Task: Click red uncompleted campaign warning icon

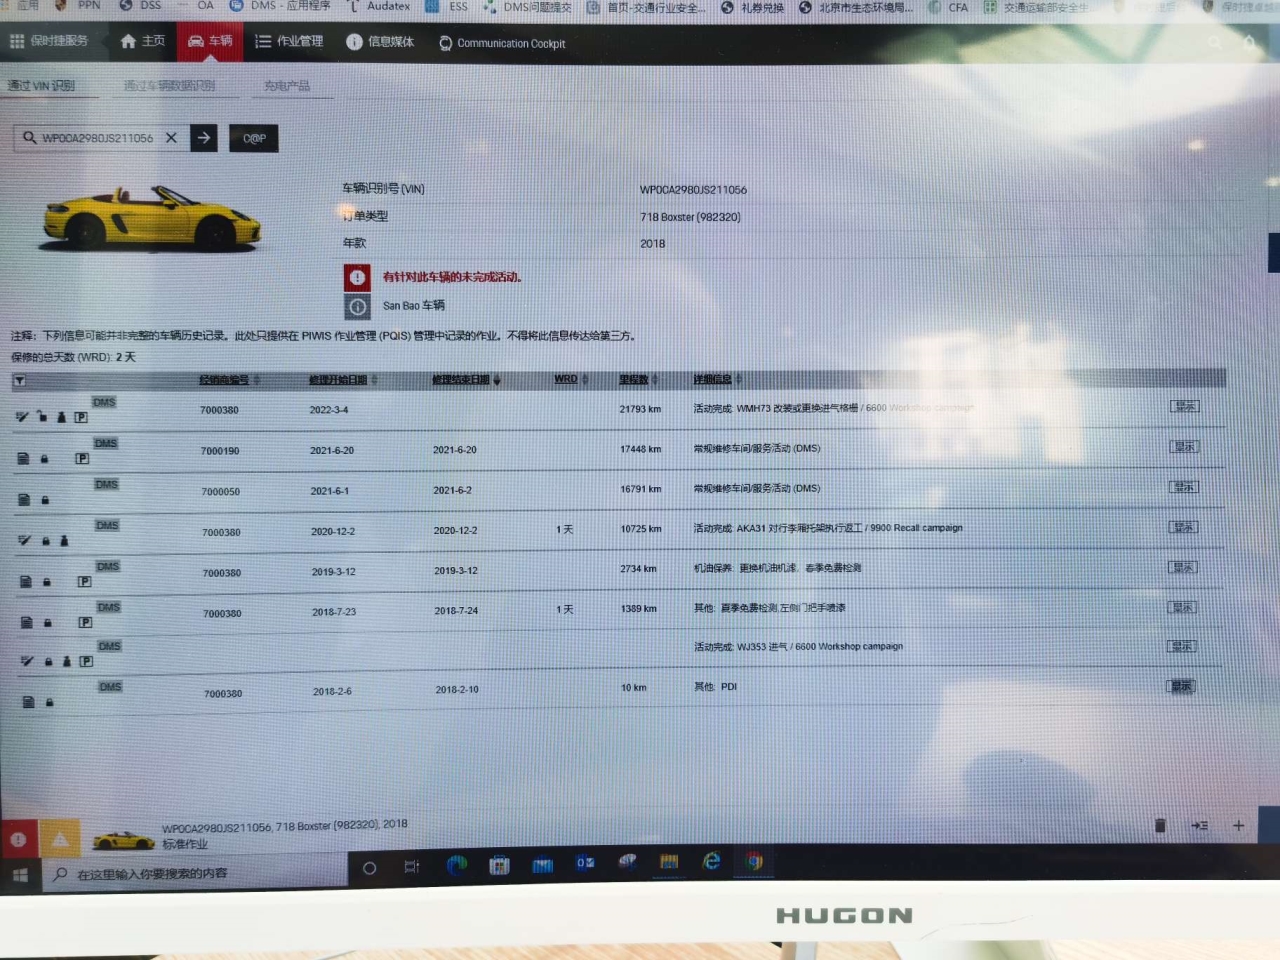Action: (x=357, y=277)
